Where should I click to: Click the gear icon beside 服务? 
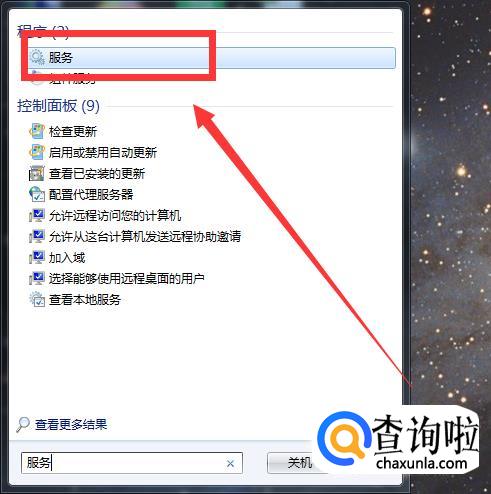(37, 57)
